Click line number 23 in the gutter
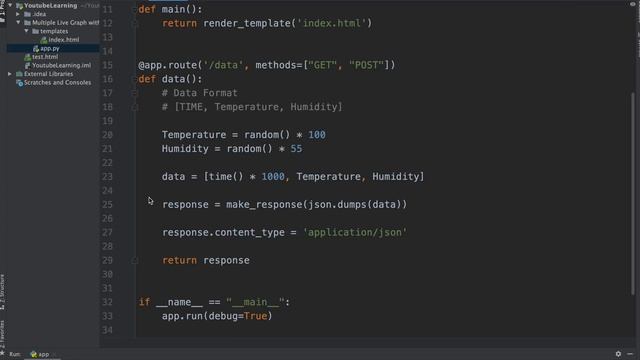The image size is (640, 360). point(107,177)
